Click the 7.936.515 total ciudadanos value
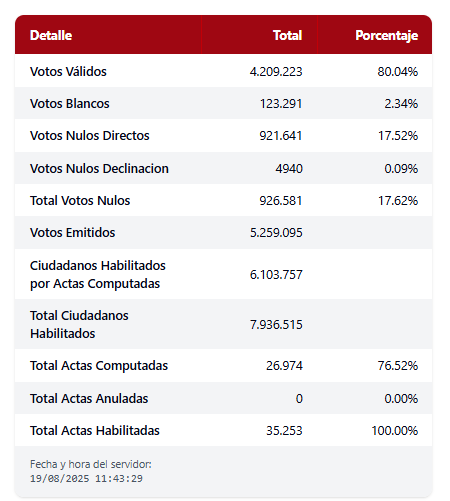Screen dimensions: 450x501 click(276, 324)
